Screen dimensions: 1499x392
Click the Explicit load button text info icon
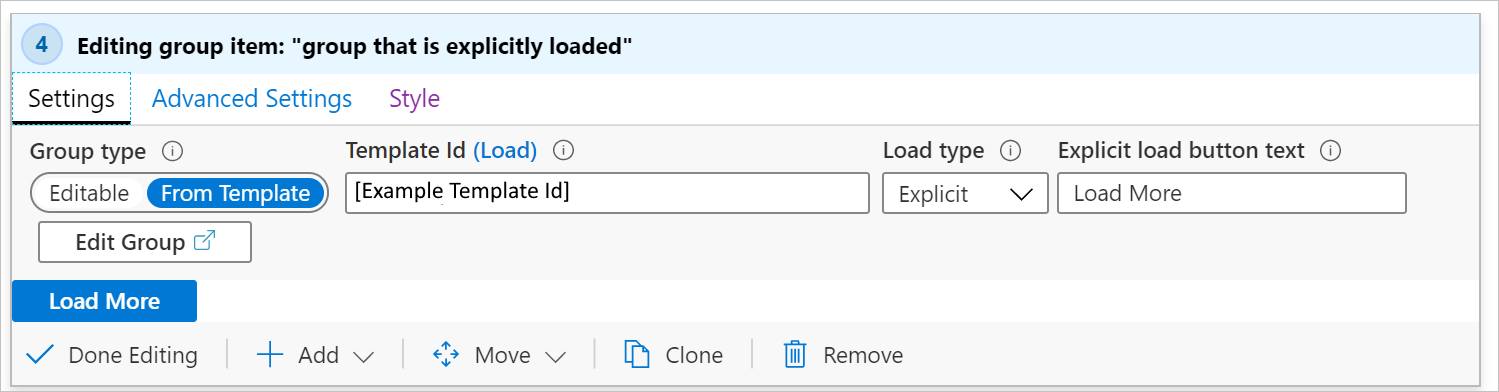coord(1330,151)
